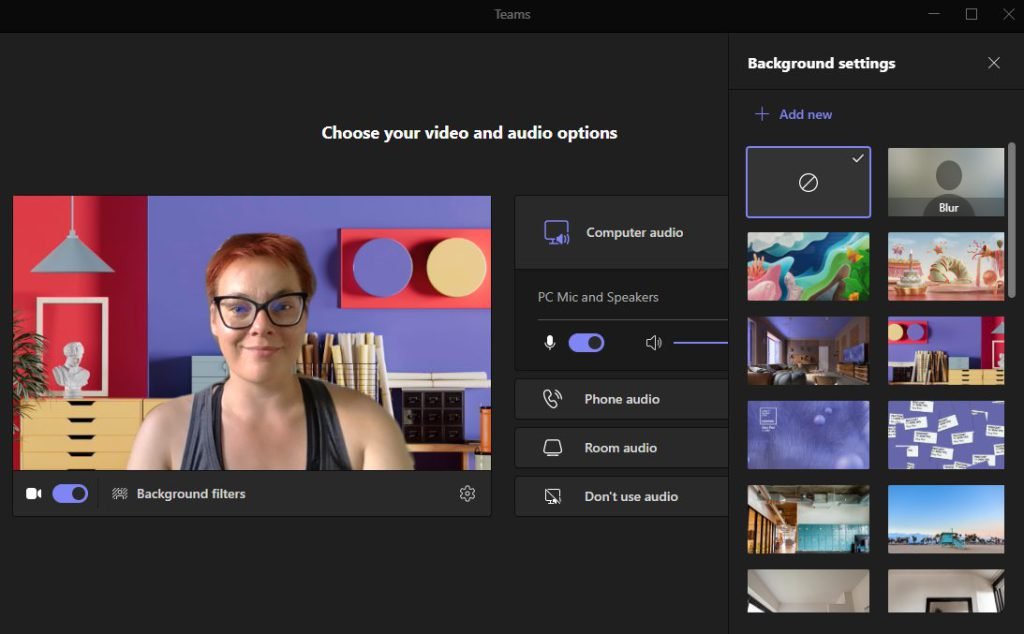Apply the Blur background effect
Screen dimensions: 1024x634
946,183
